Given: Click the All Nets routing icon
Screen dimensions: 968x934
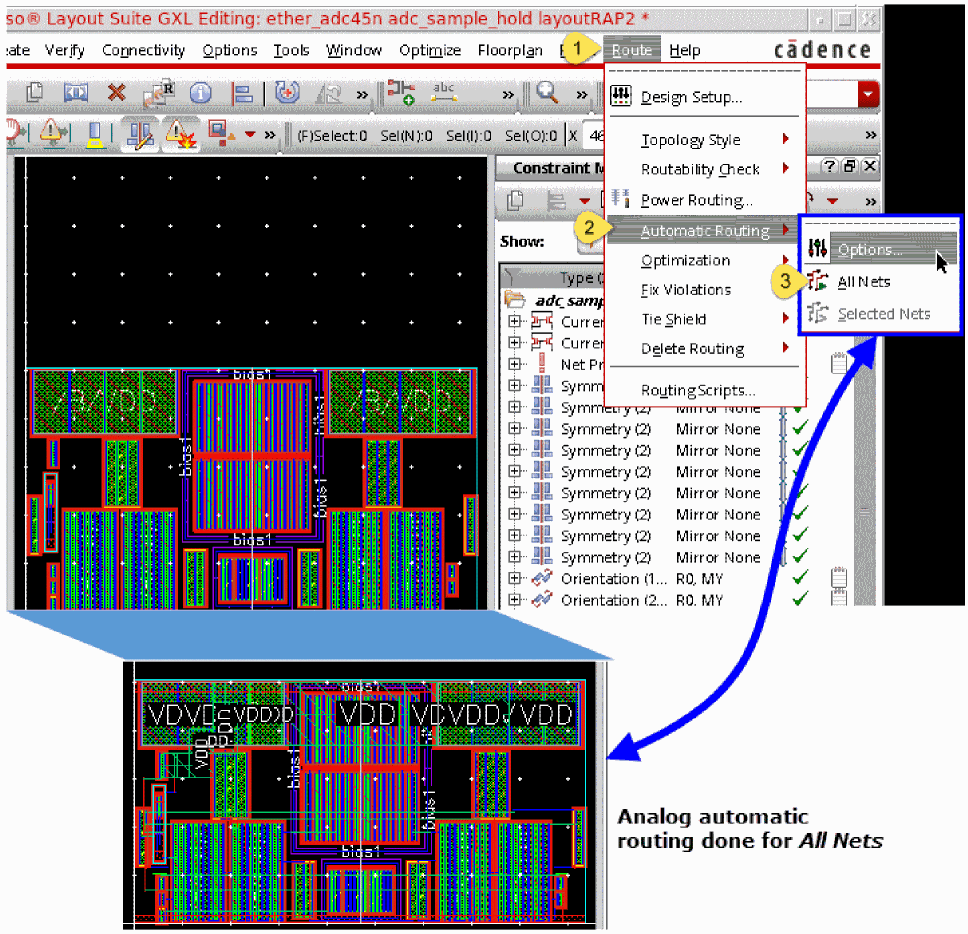Looking at the screenshot, I should click(x=817, y=282).
